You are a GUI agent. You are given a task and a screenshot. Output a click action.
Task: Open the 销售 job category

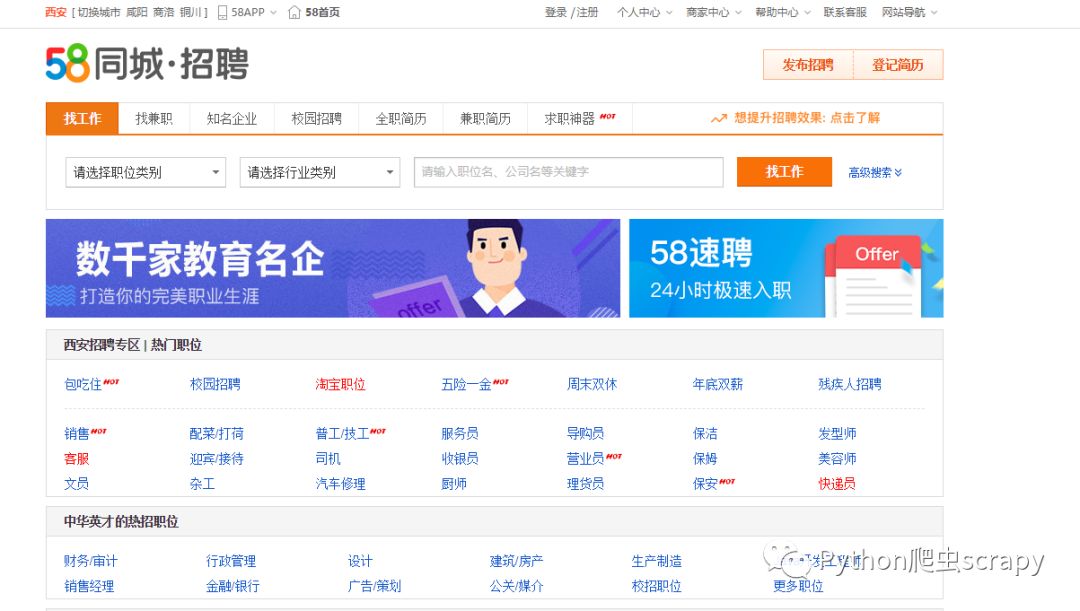[76, 434]
